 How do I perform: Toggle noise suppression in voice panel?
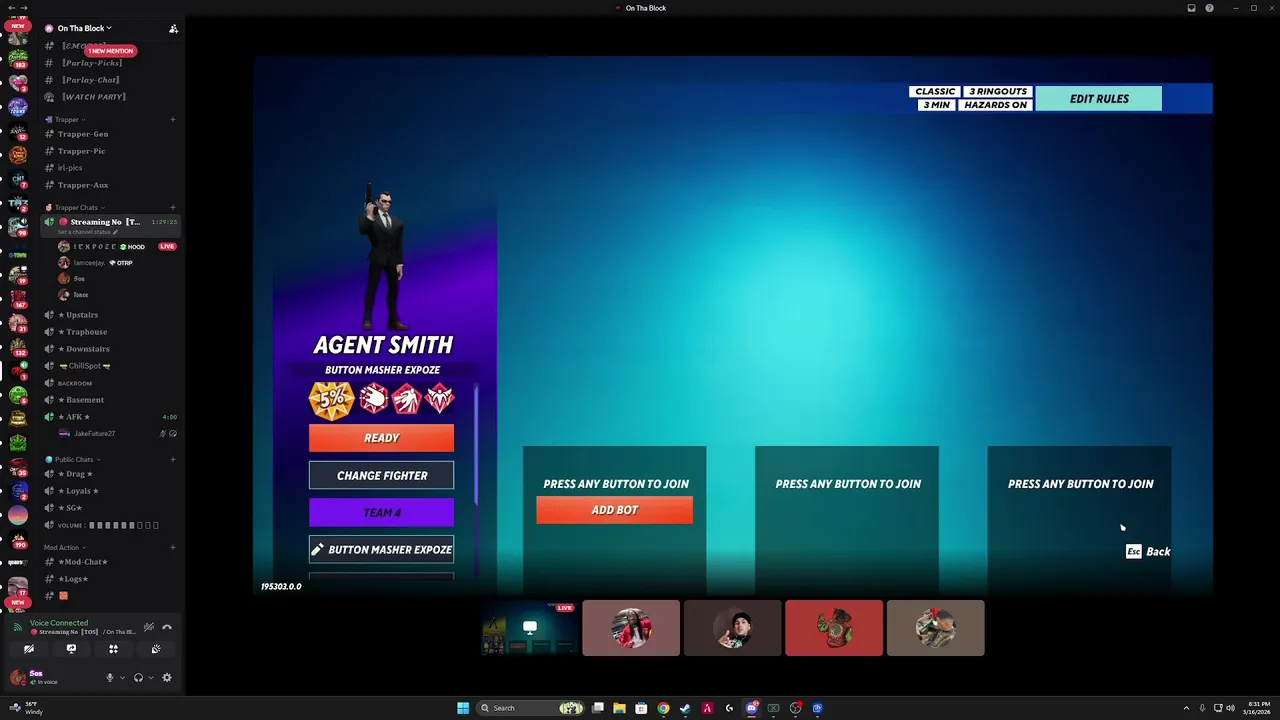click(148, 627)
